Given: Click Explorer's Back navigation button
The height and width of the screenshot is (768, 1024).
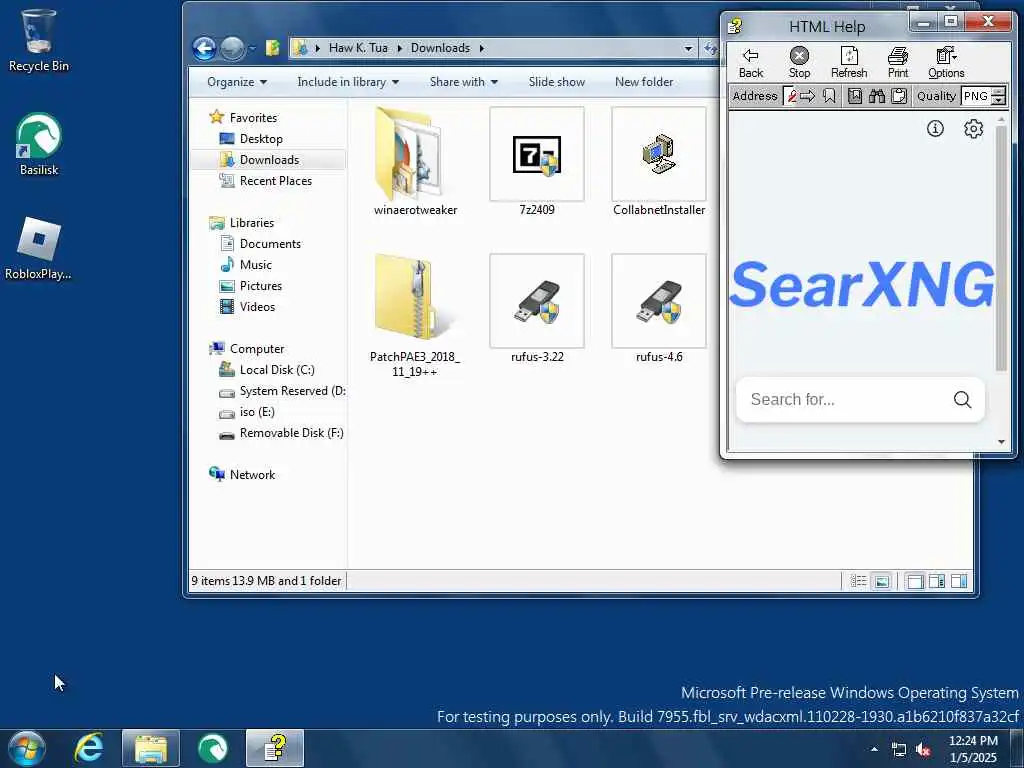Looking at the screenshot, I should pos(204,48).
